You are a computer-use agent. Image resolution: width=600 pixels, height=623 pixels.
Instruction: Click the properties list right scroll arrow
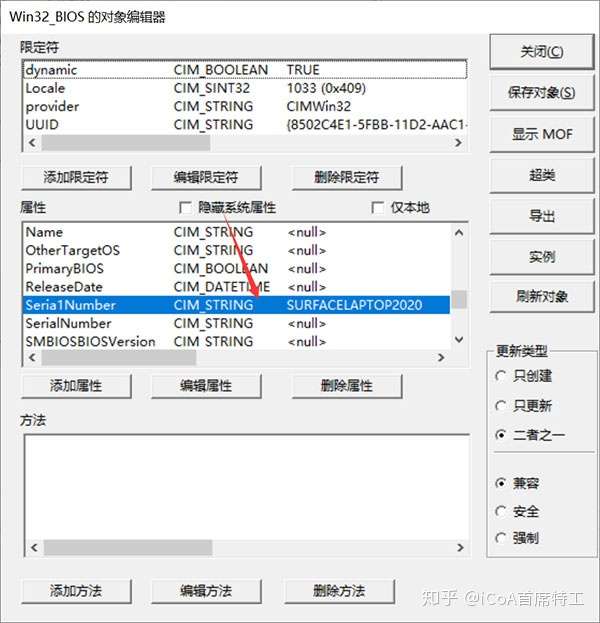441,357
